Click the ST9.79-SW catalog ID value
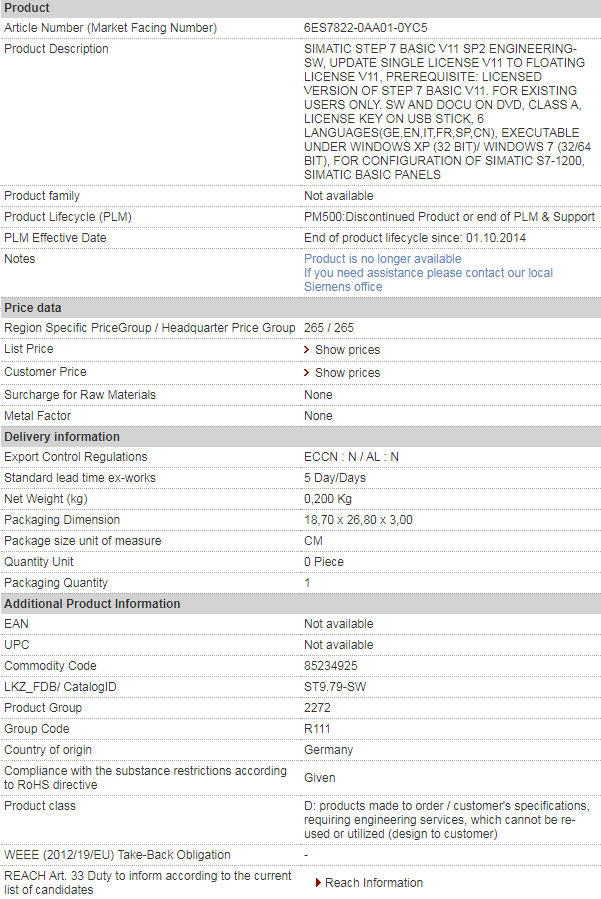Image resolution: width=601 pixels, height=899 pixels. click(335, 686)
